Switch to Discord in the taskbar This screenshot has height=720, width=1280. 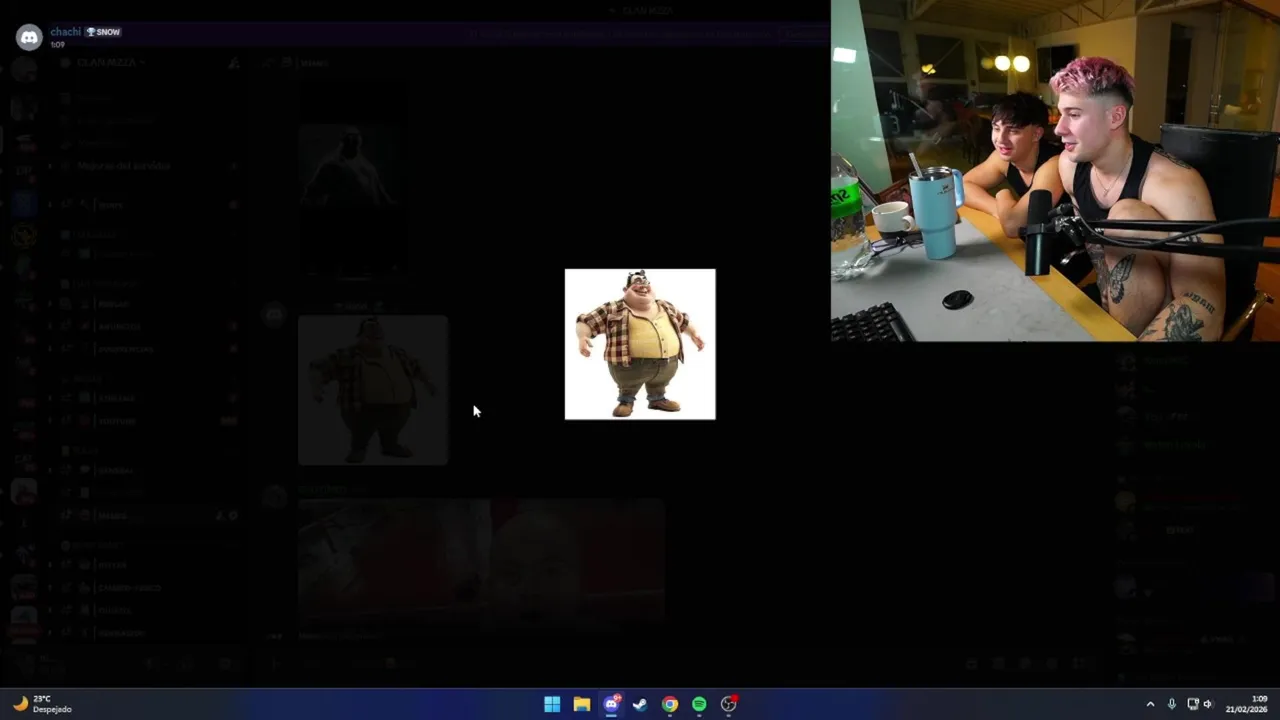point(611,704)
